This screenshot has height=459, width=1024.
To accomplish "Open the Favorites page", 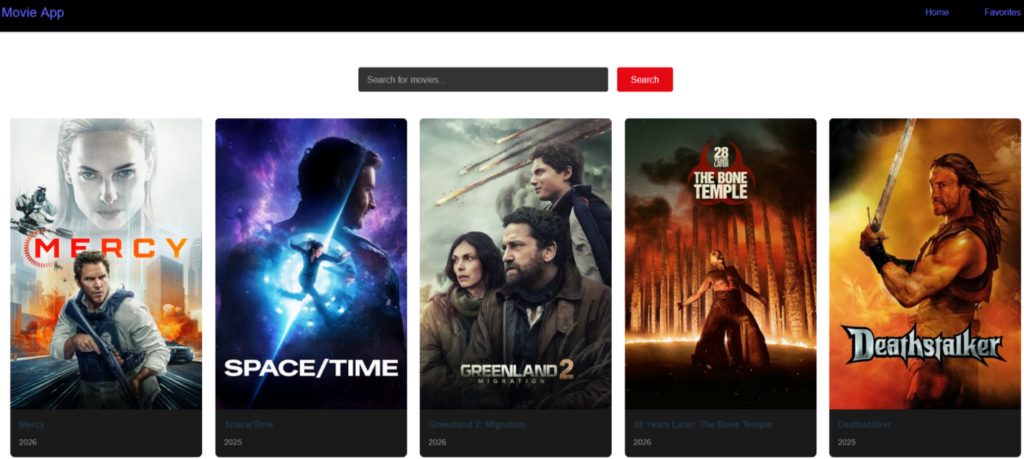I will pyautogui.click(x=1001, y=13).
